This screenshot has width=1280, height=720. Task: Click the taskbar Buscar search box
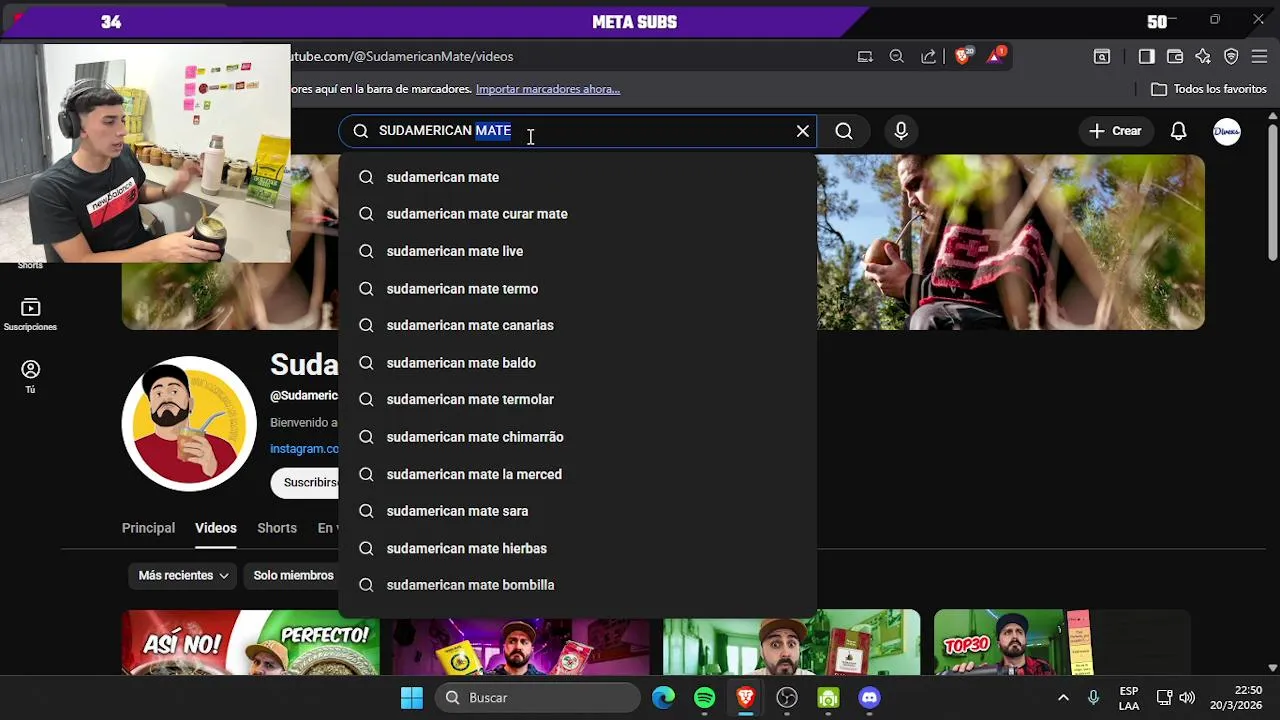(x=538, y=698)
